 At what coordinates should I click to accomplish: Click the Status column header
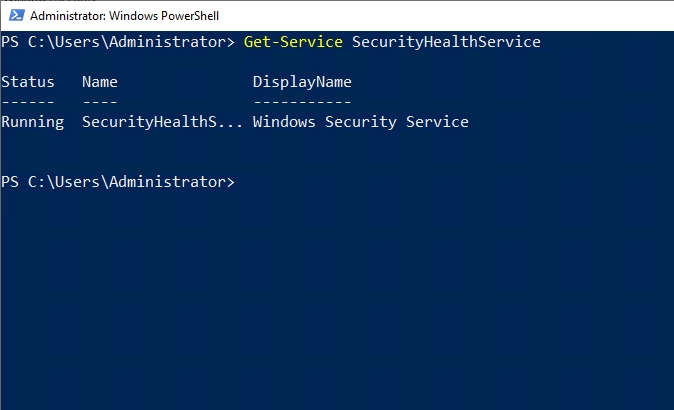(28, 82)
